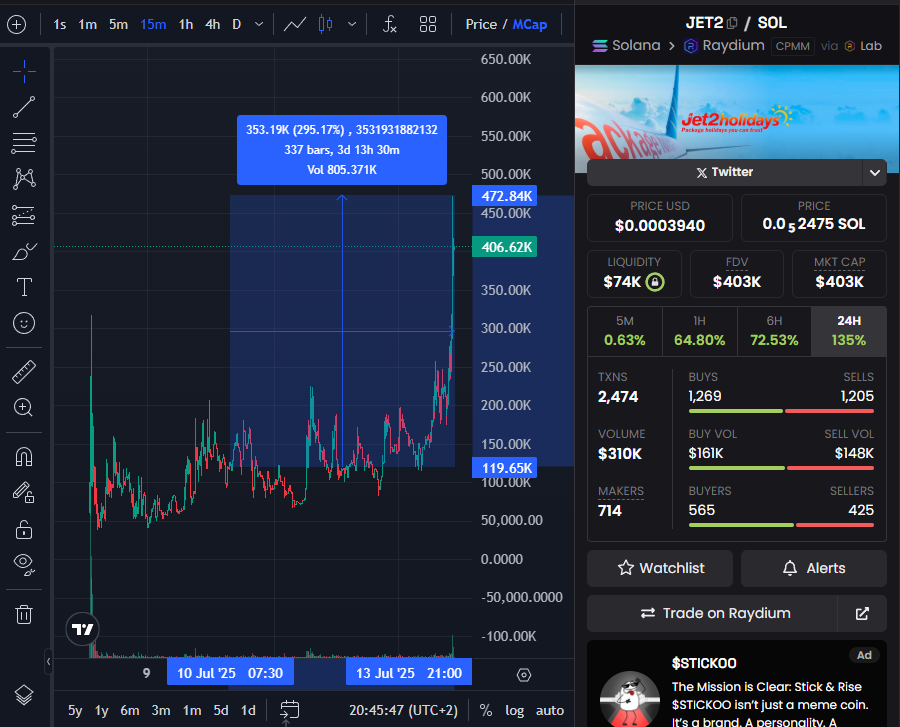Screen dimensions: 900x727
Task: Open the emoji icons tool
Action: tap(24, 323)
